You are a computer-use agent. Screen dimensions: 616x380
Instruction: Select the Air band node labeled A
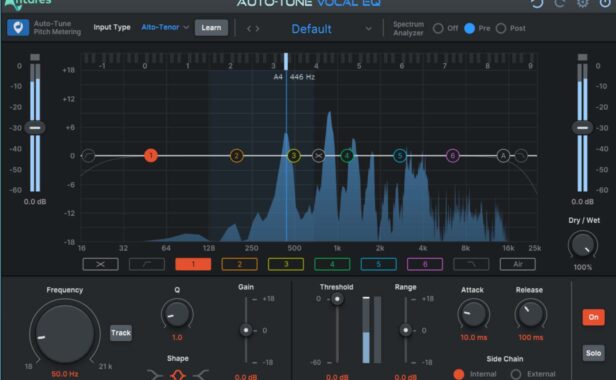pyautogui.click(x=503, y=156)
